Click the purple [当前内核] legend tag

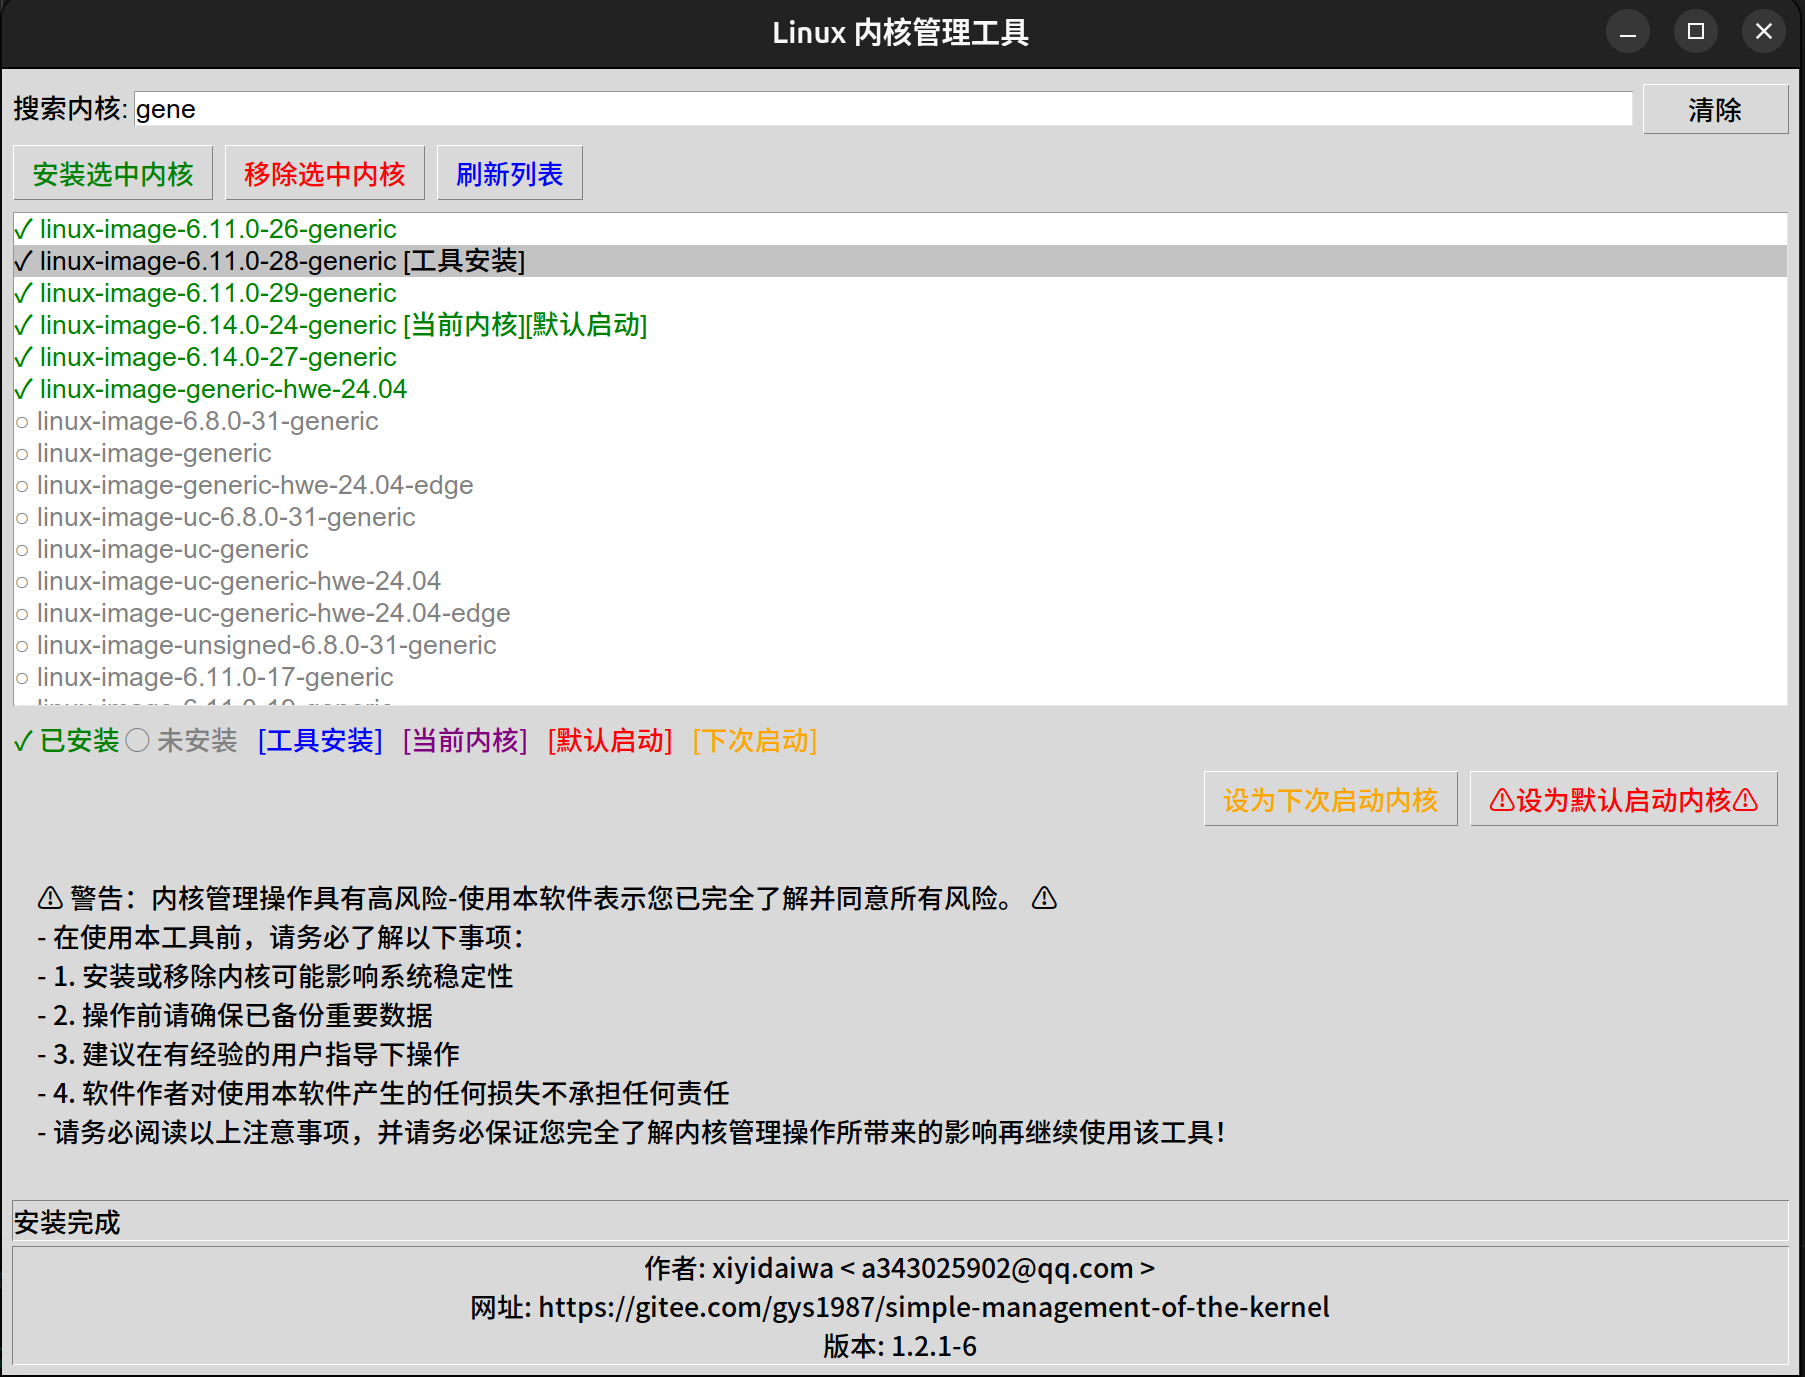click(x=465, y=741)
